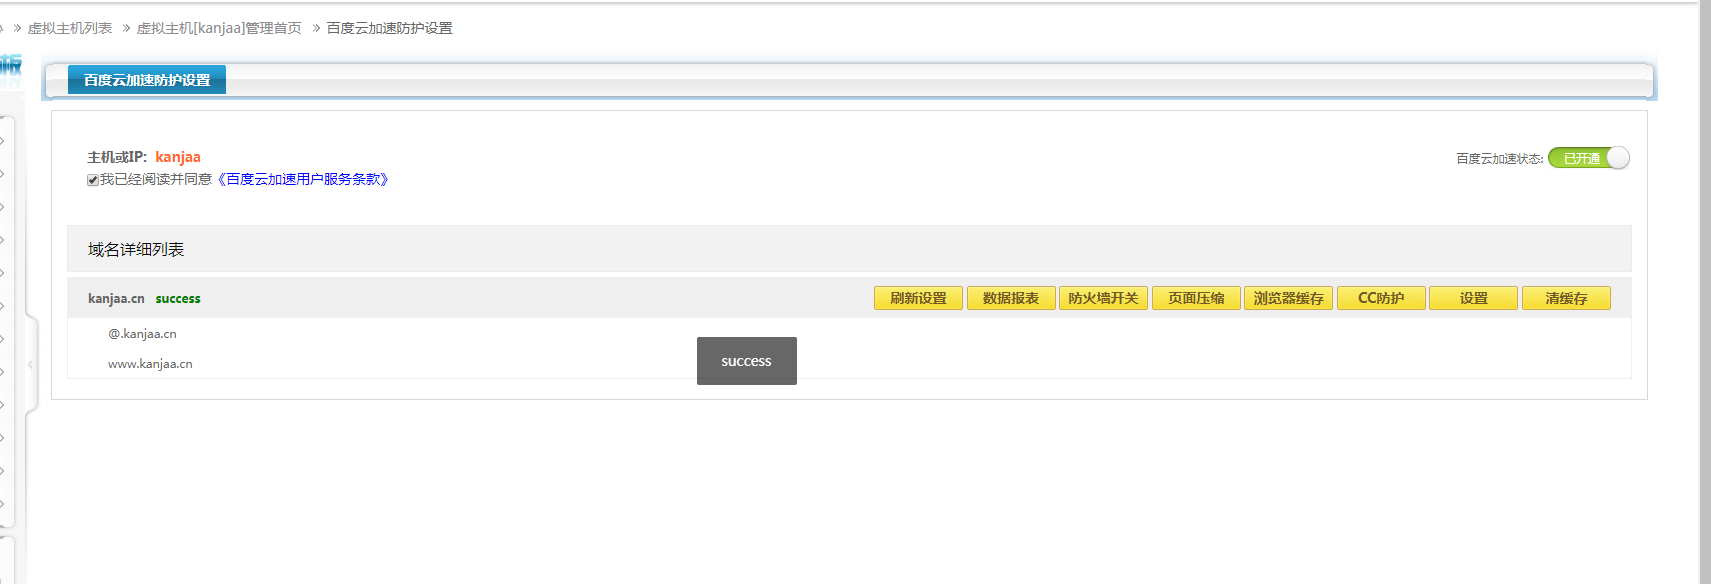Open the 数据报表 data report
This screenshot has height=584, width=1711.
(x=1011, y=298)
